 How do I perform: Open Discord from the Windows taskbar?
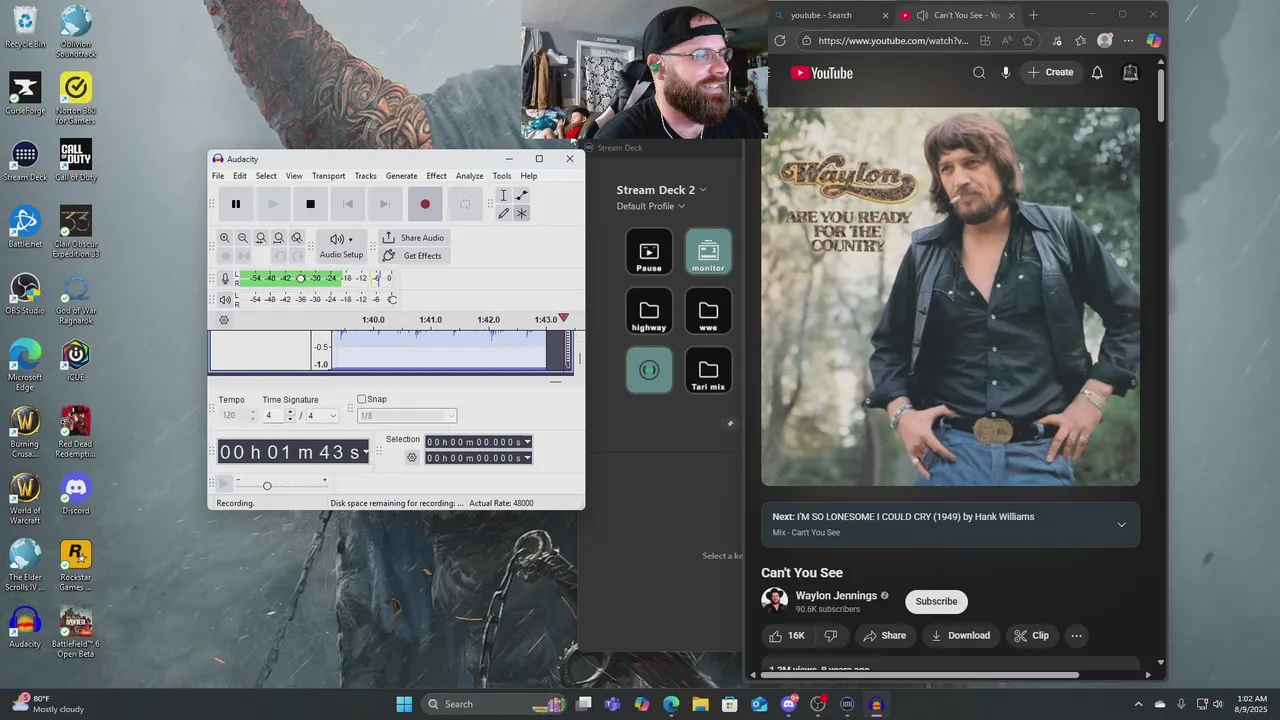click(789, 704)
